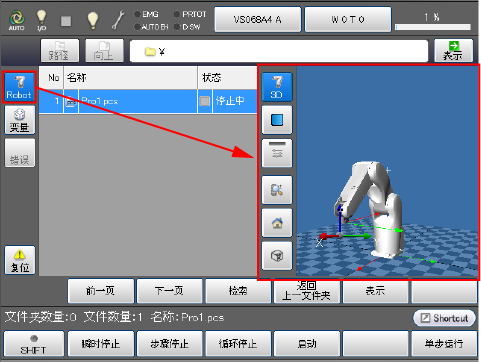Toggle the SHIFT button
This screenshot has width=481, height=362.
click(34, 344)
